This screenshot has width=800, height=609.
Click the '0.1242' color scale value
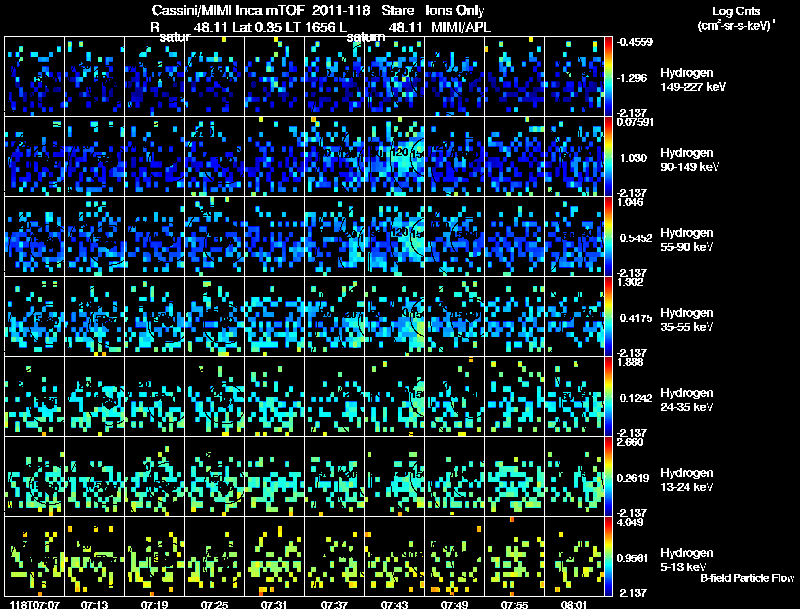636,398
